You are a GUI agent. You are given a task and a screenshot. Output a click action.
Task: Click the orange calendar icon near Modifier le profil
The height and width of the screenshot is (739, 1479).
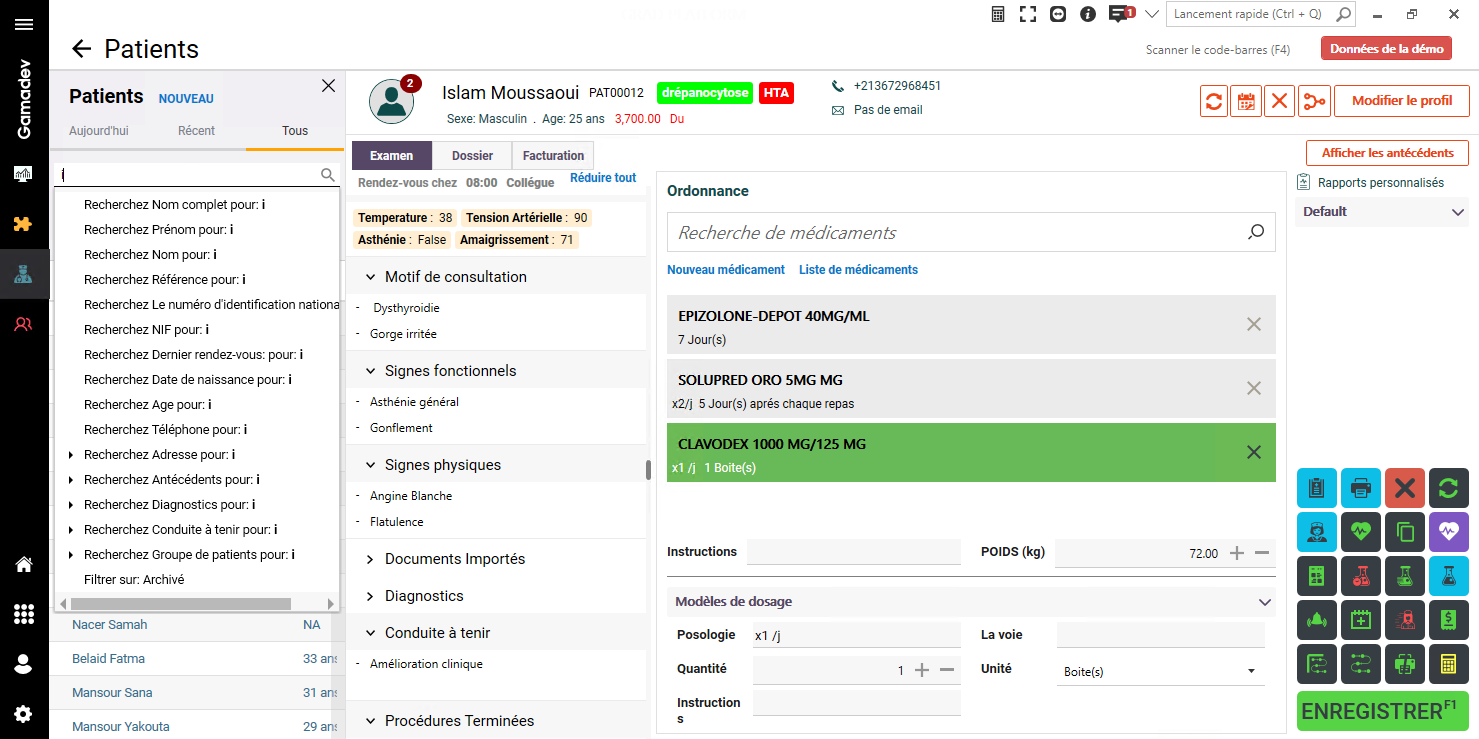coord(1246,101)
